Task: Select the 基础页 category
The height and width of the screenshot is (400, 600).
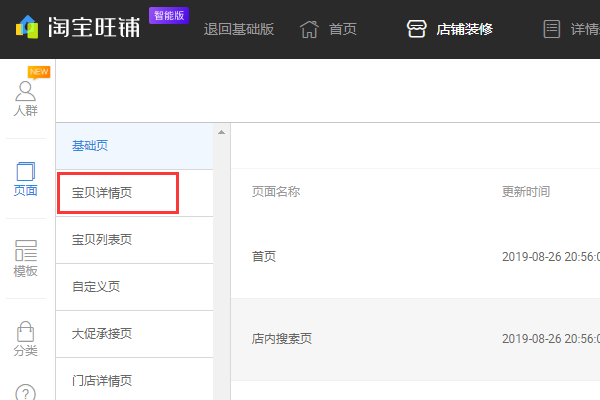Action: 90,146
